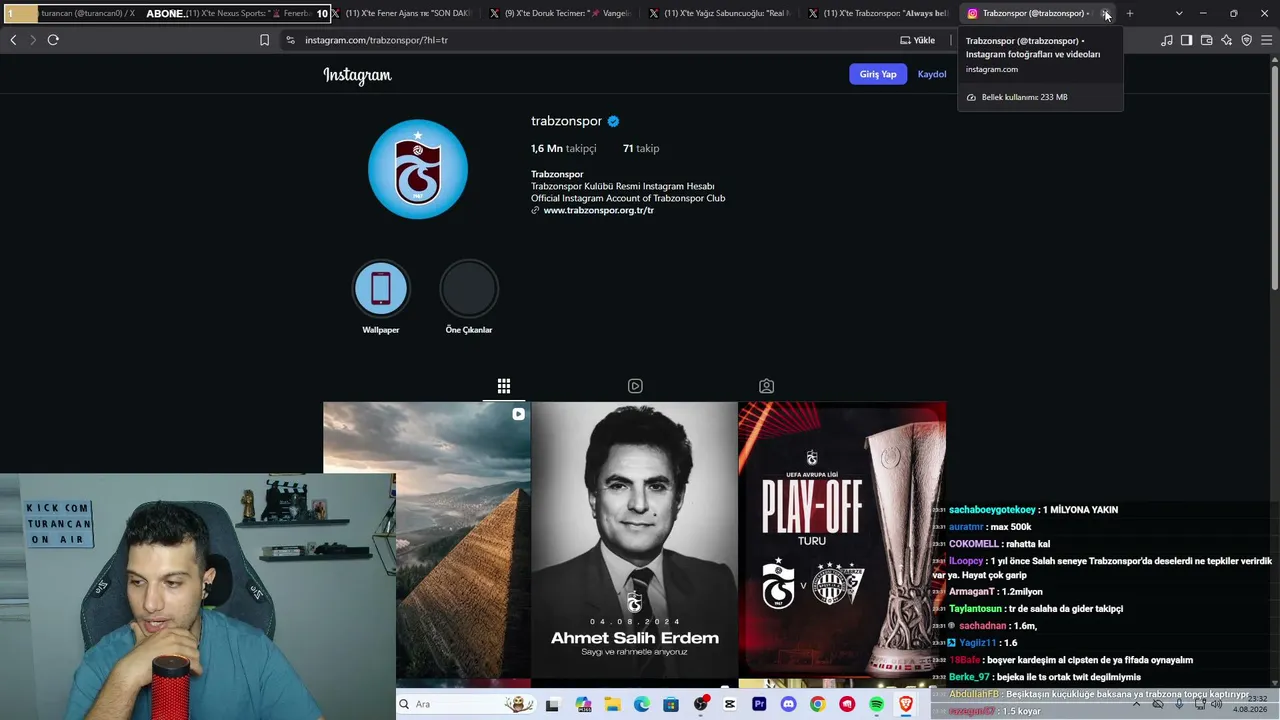The image size is (1280, 720).
Task: Switch to the Doruk Tecimer X tab
Action: pyautogui.click(x=561, y=13)
